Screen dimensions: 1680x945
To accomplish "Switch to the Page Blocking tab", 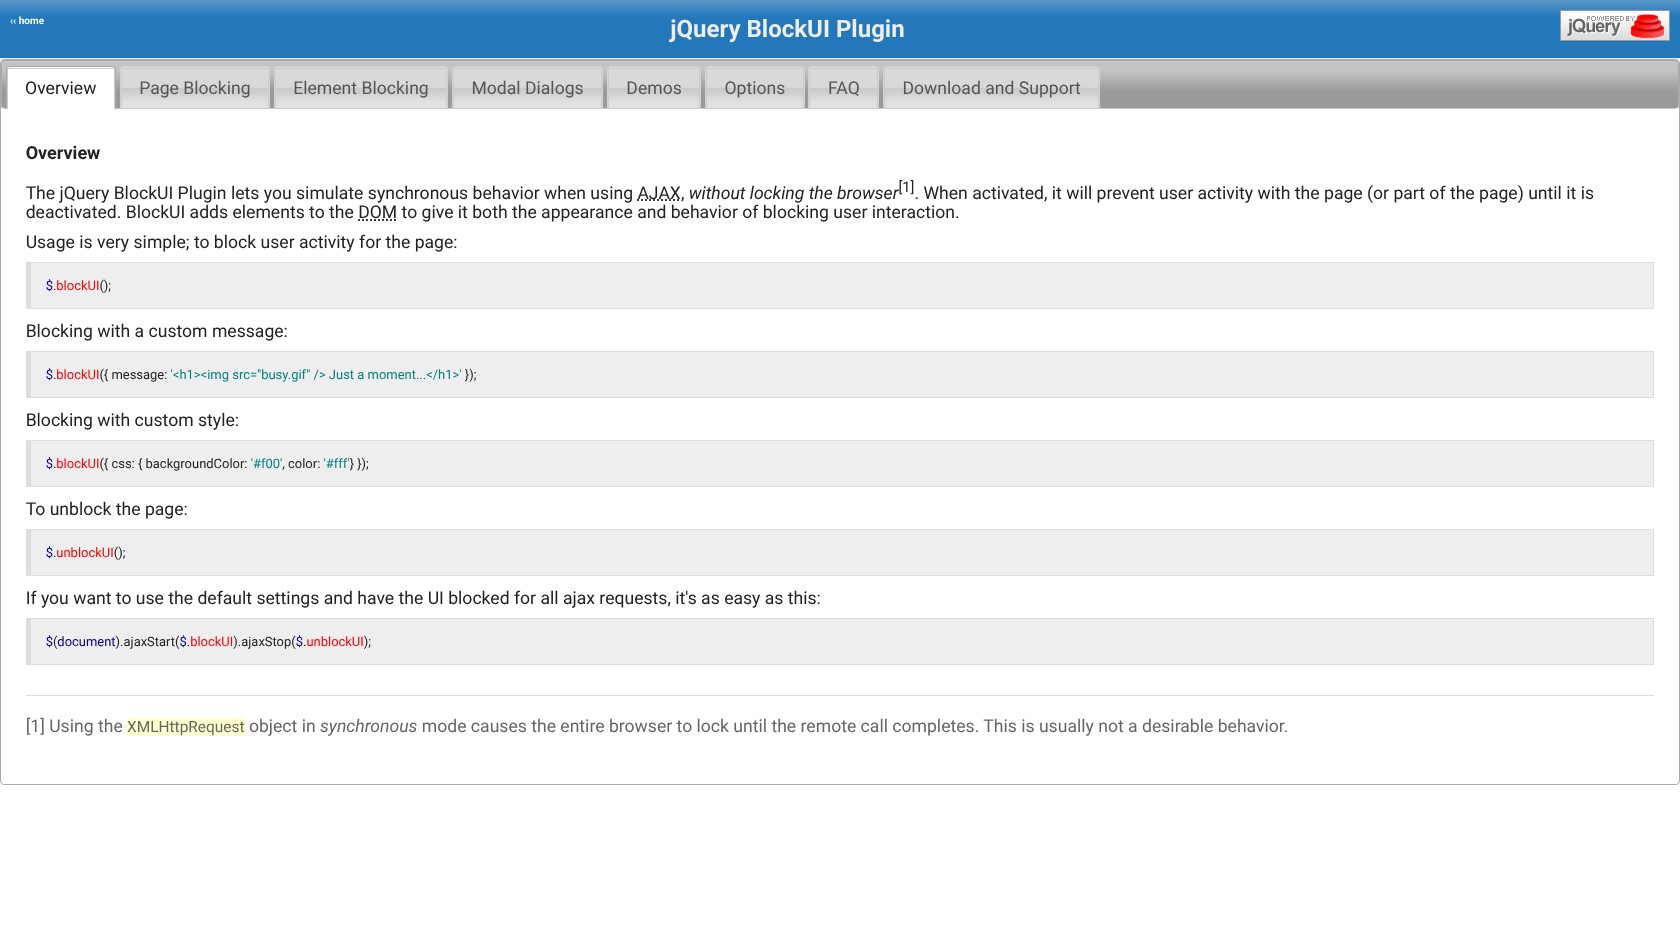I will (195, 88).
